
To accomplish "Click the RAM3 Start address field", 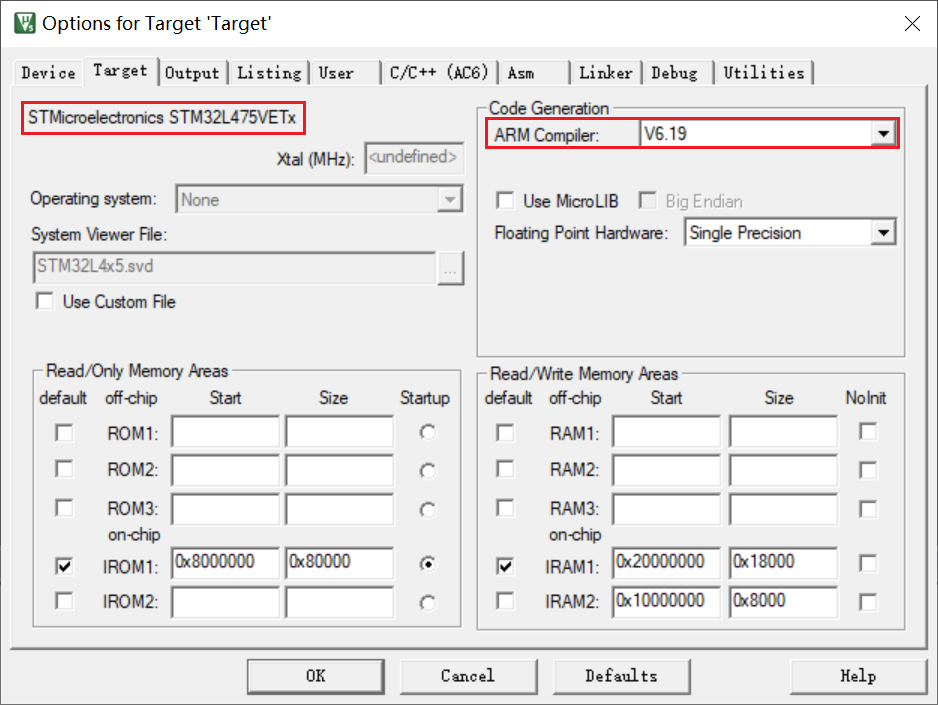I will click(666, 509).
